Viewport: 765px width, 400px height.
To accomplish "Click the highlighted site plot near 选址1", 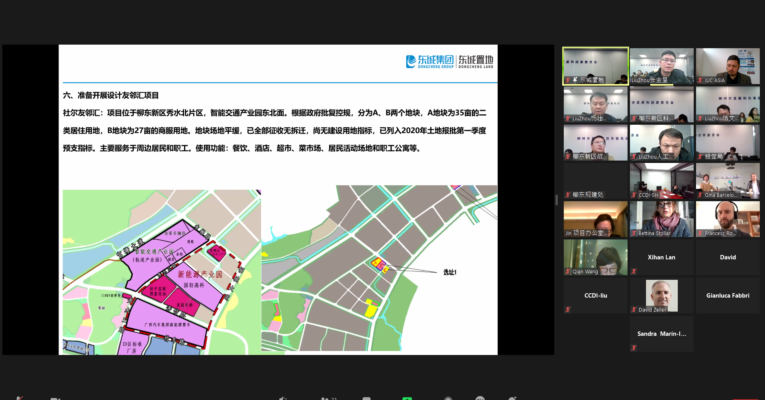I will 380,265.
